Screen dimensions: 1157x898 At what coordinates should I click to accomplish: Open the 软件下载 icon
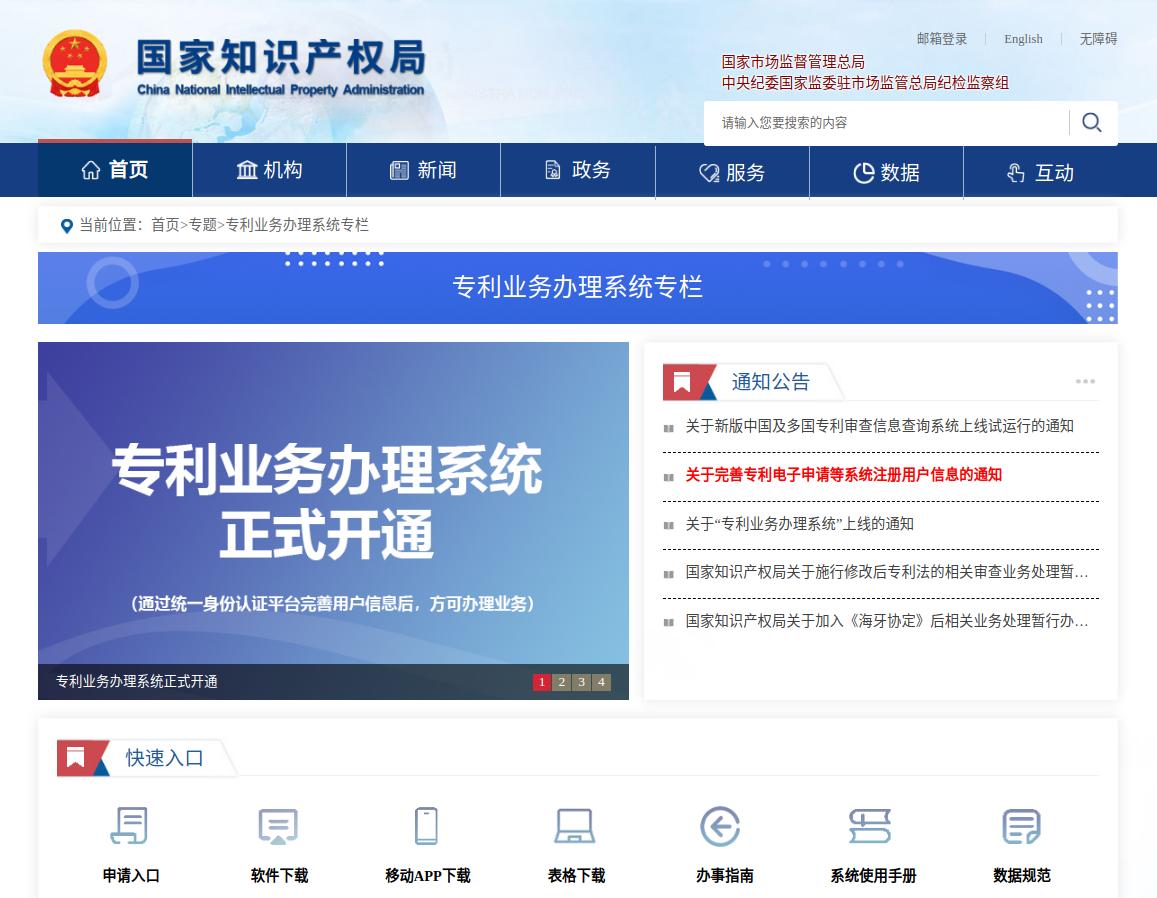click(x=278, y=826)
